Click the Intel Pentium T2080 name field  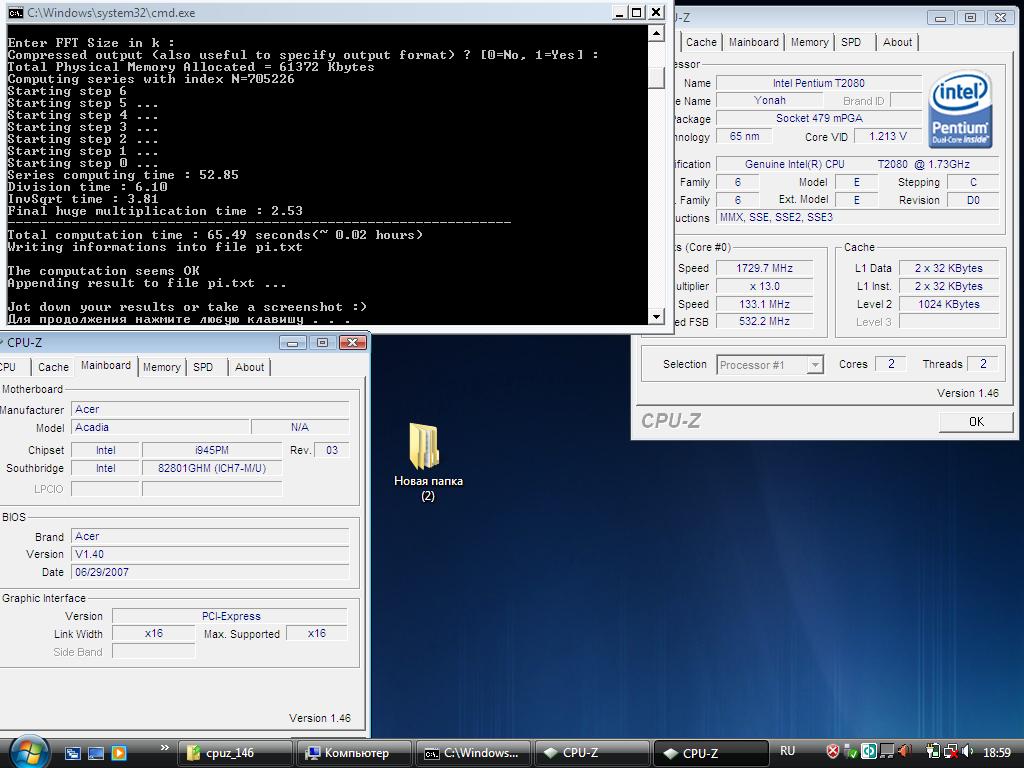coord(819,83)
